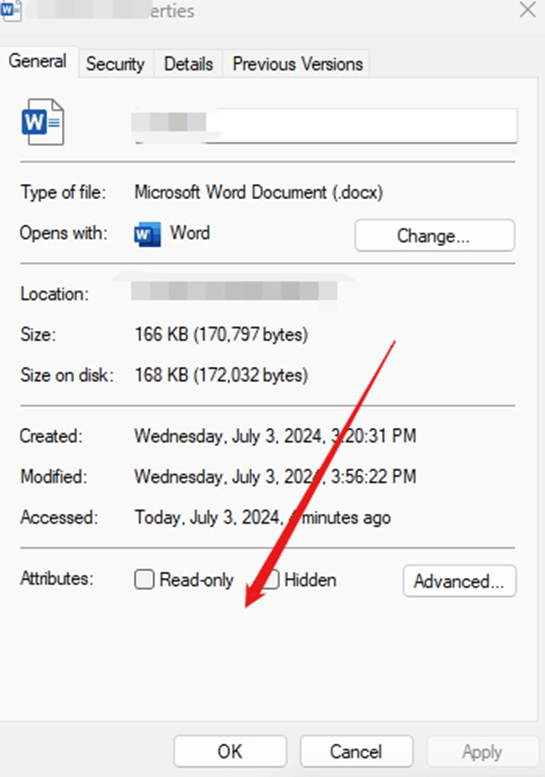Click the '168 KB (172,032 bytes)' size on disk

point(221,375)
